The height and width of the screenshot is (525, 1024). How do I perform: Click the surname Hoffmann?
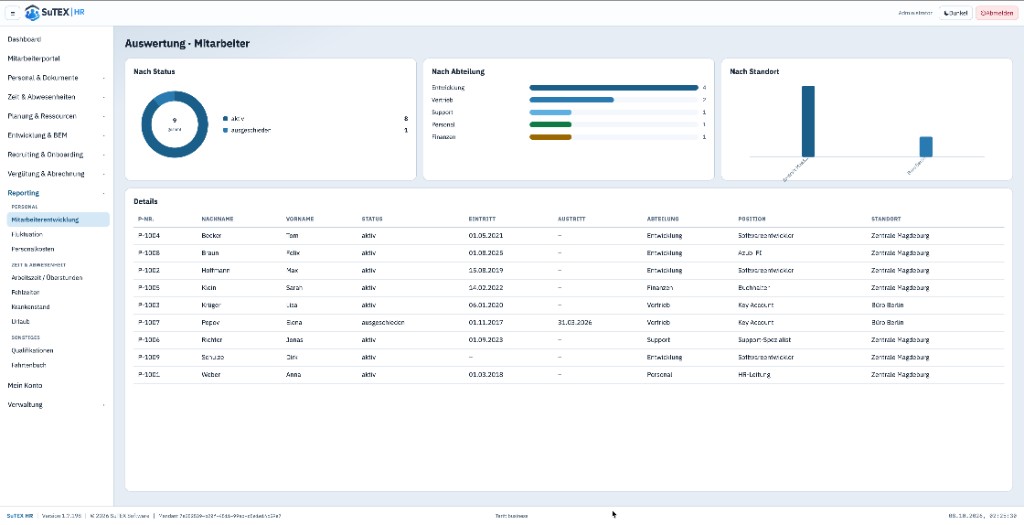(x=216, y=270)
